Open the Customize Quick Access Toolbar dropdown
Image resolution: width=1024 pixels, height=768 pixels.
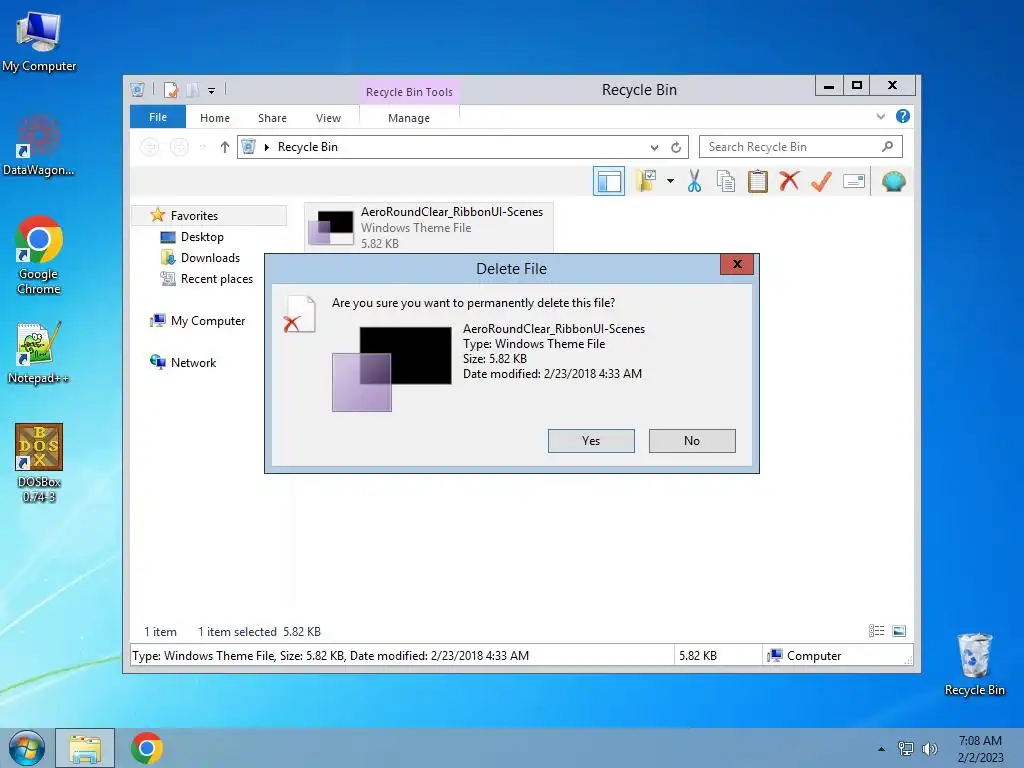coord(212,91)
